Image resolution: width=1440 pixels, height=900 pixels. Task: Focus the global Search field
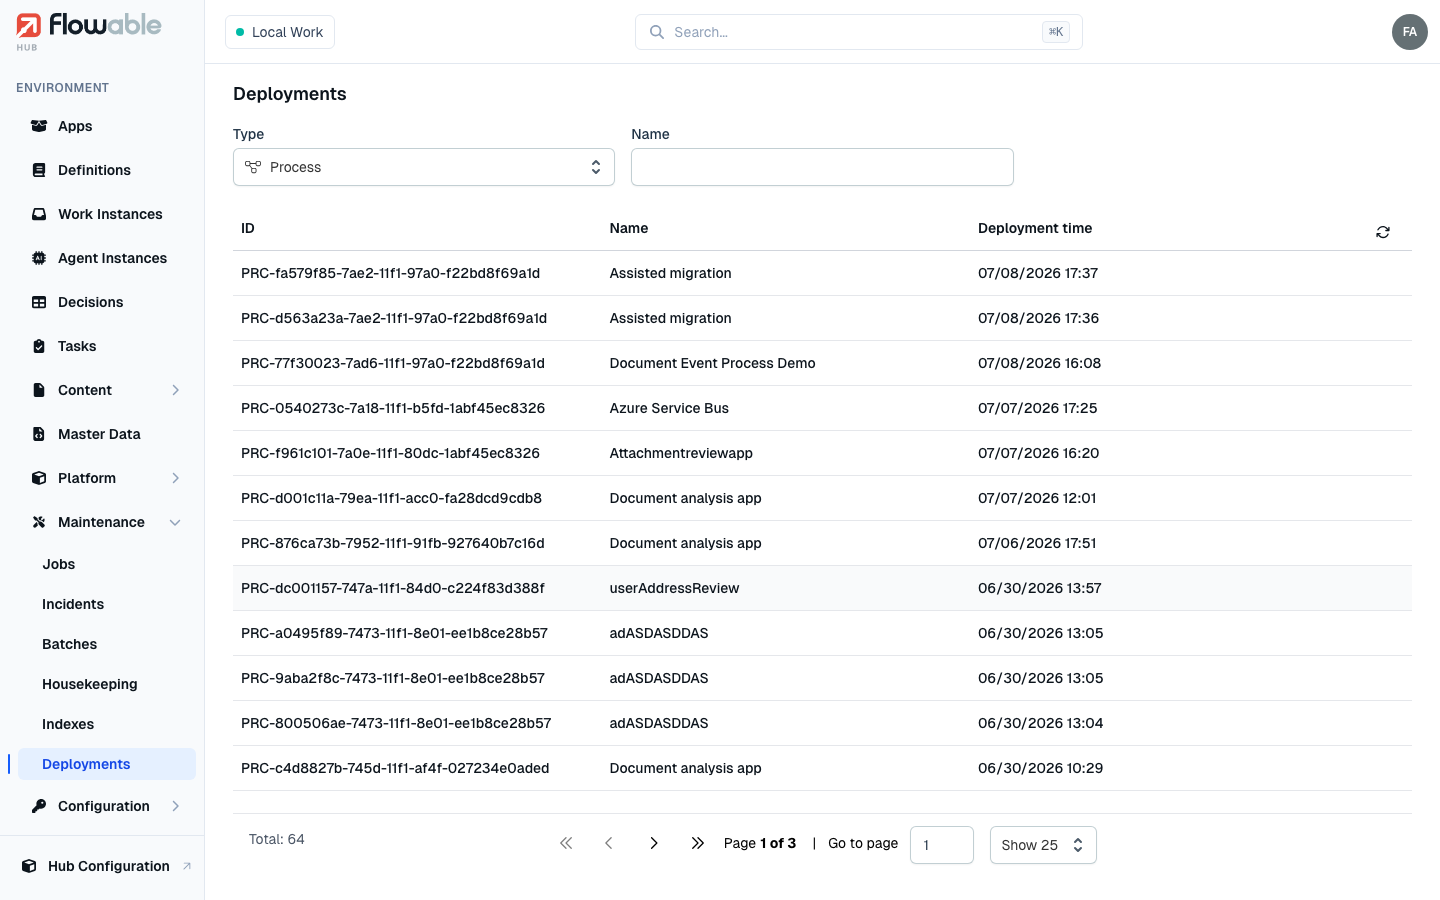pos(858,32)
